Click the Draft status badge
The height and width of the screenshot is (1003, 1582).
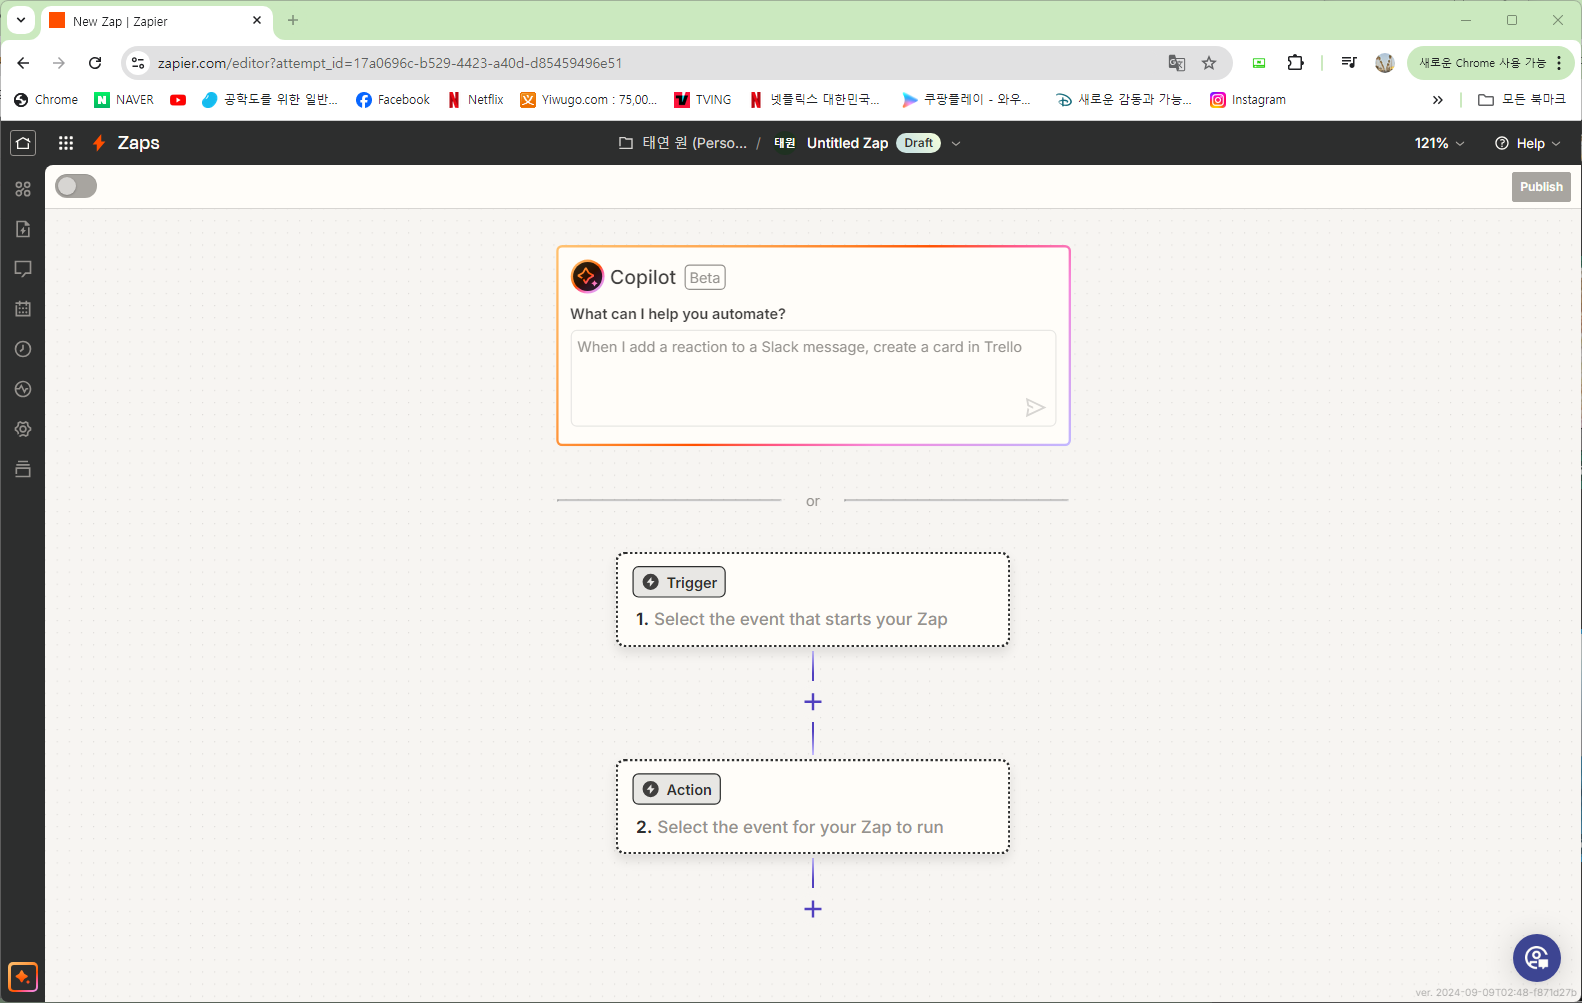pyautogui.click(x=918, y=143)
